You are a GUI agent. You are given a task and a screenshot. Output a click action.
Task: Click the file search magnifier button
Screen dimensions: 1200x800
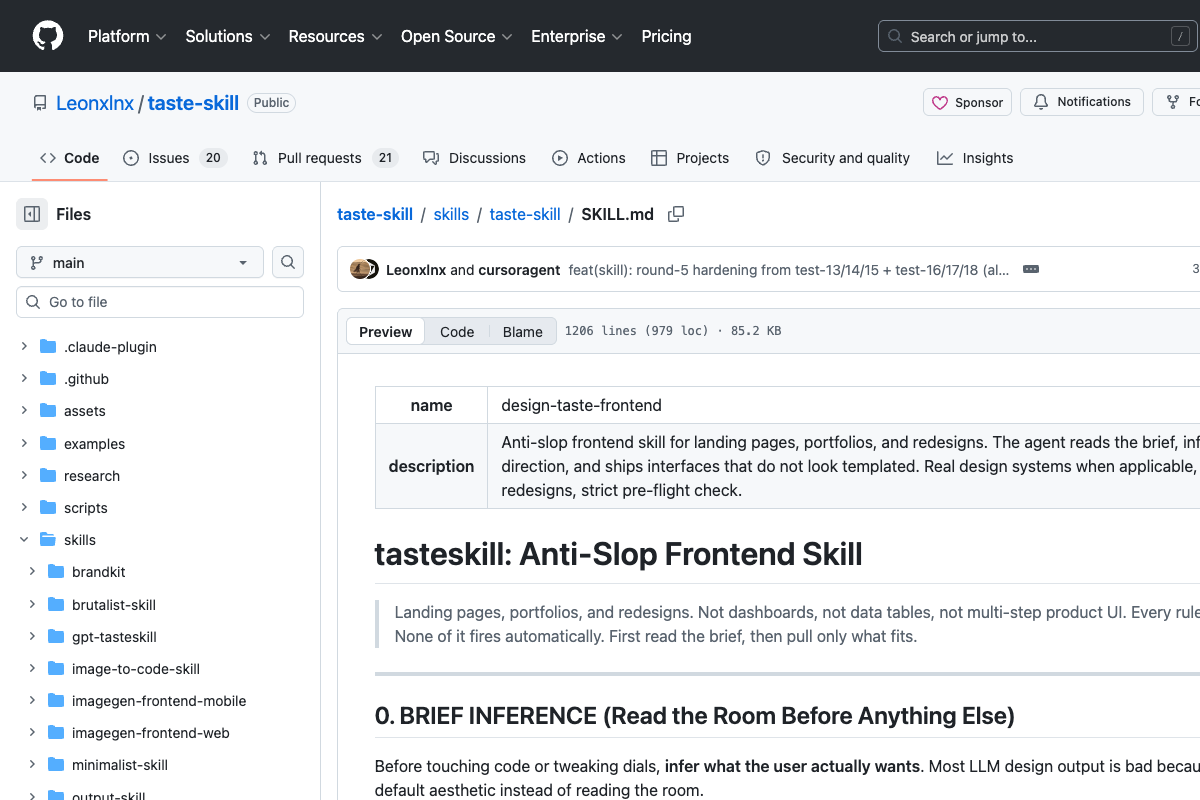[288, 262]
